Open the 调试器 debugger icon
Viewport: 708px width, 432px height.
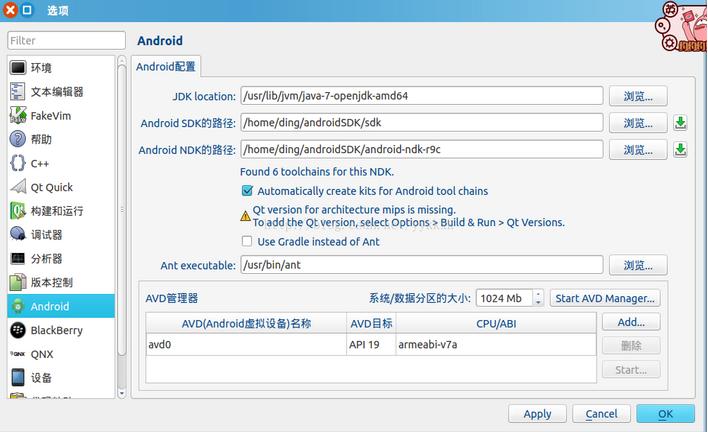pos(18,234)
